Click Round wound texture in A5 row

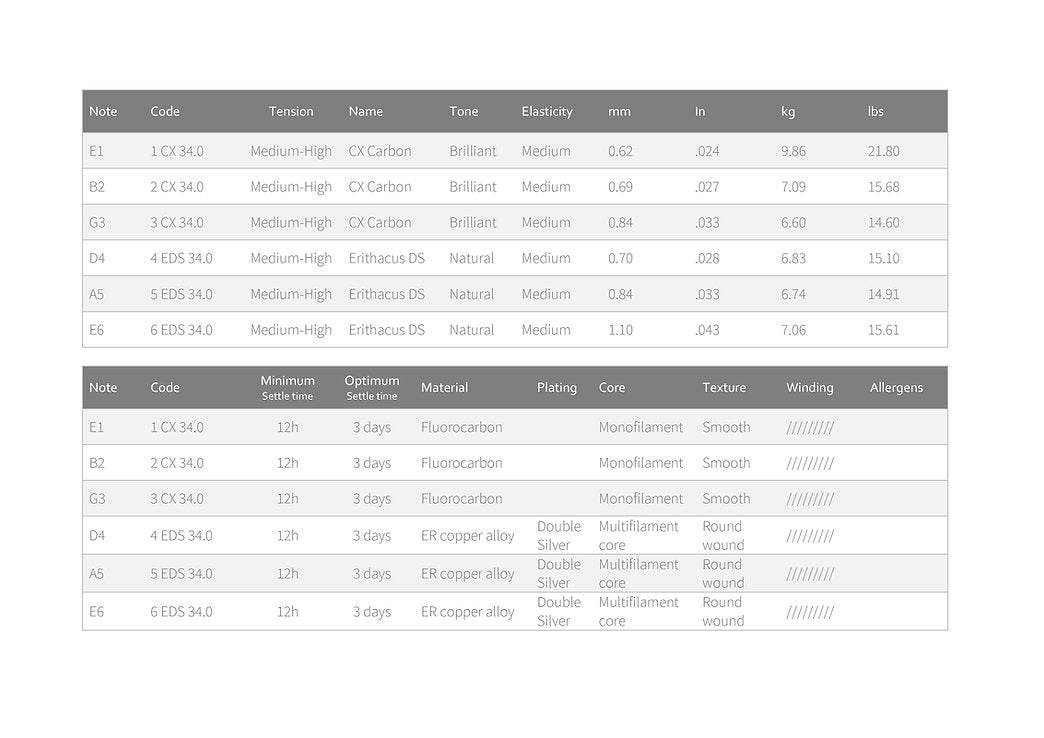(723, 574)
